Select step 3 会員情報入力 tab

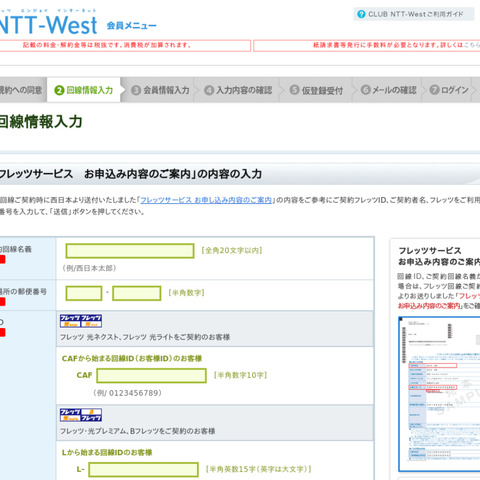160,90
